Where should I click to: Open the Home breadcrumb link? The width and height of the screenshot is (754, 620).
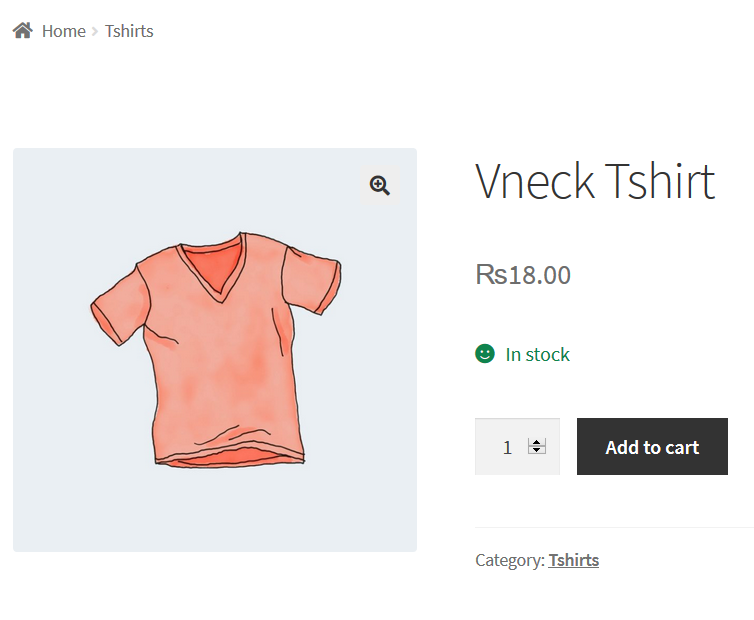[x=63, y=31]
